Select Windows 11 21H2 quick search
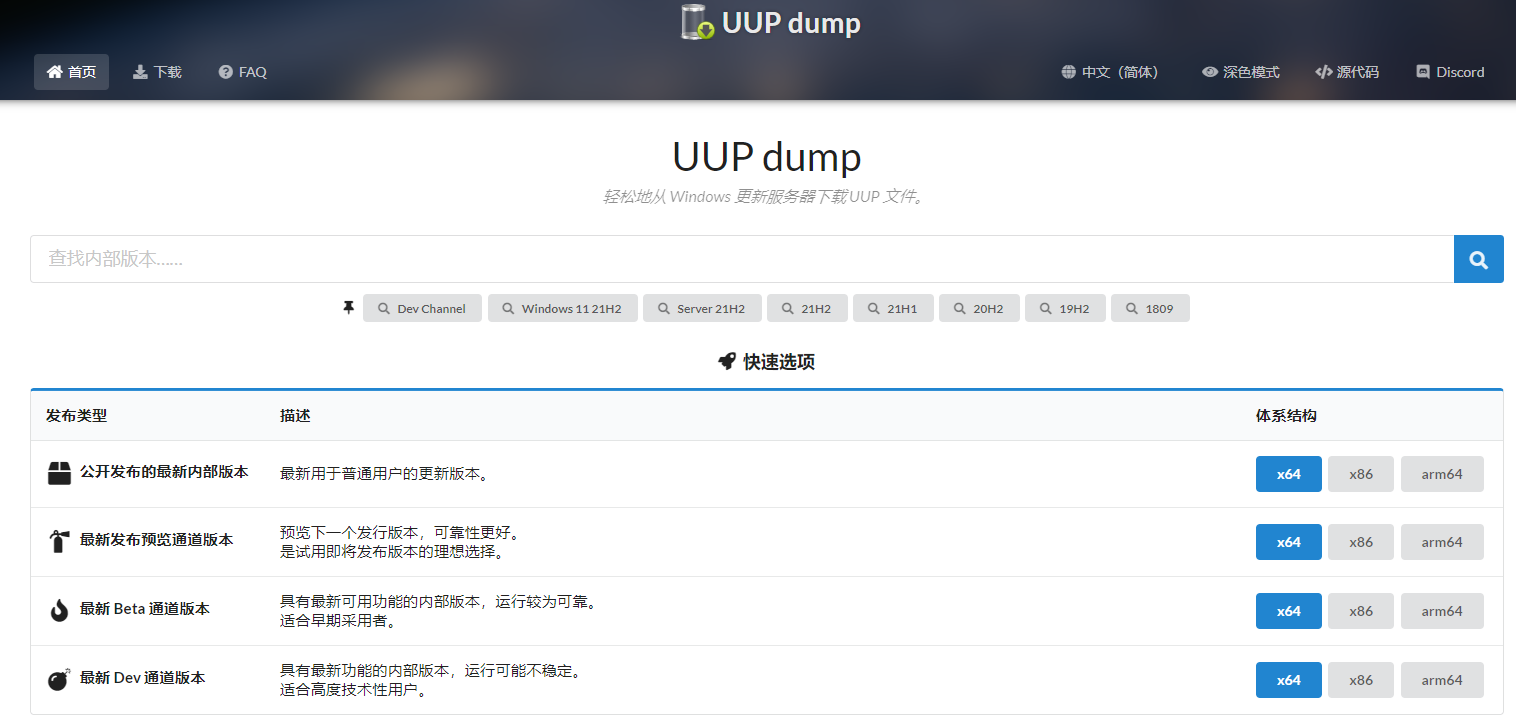 coord(562,308)
